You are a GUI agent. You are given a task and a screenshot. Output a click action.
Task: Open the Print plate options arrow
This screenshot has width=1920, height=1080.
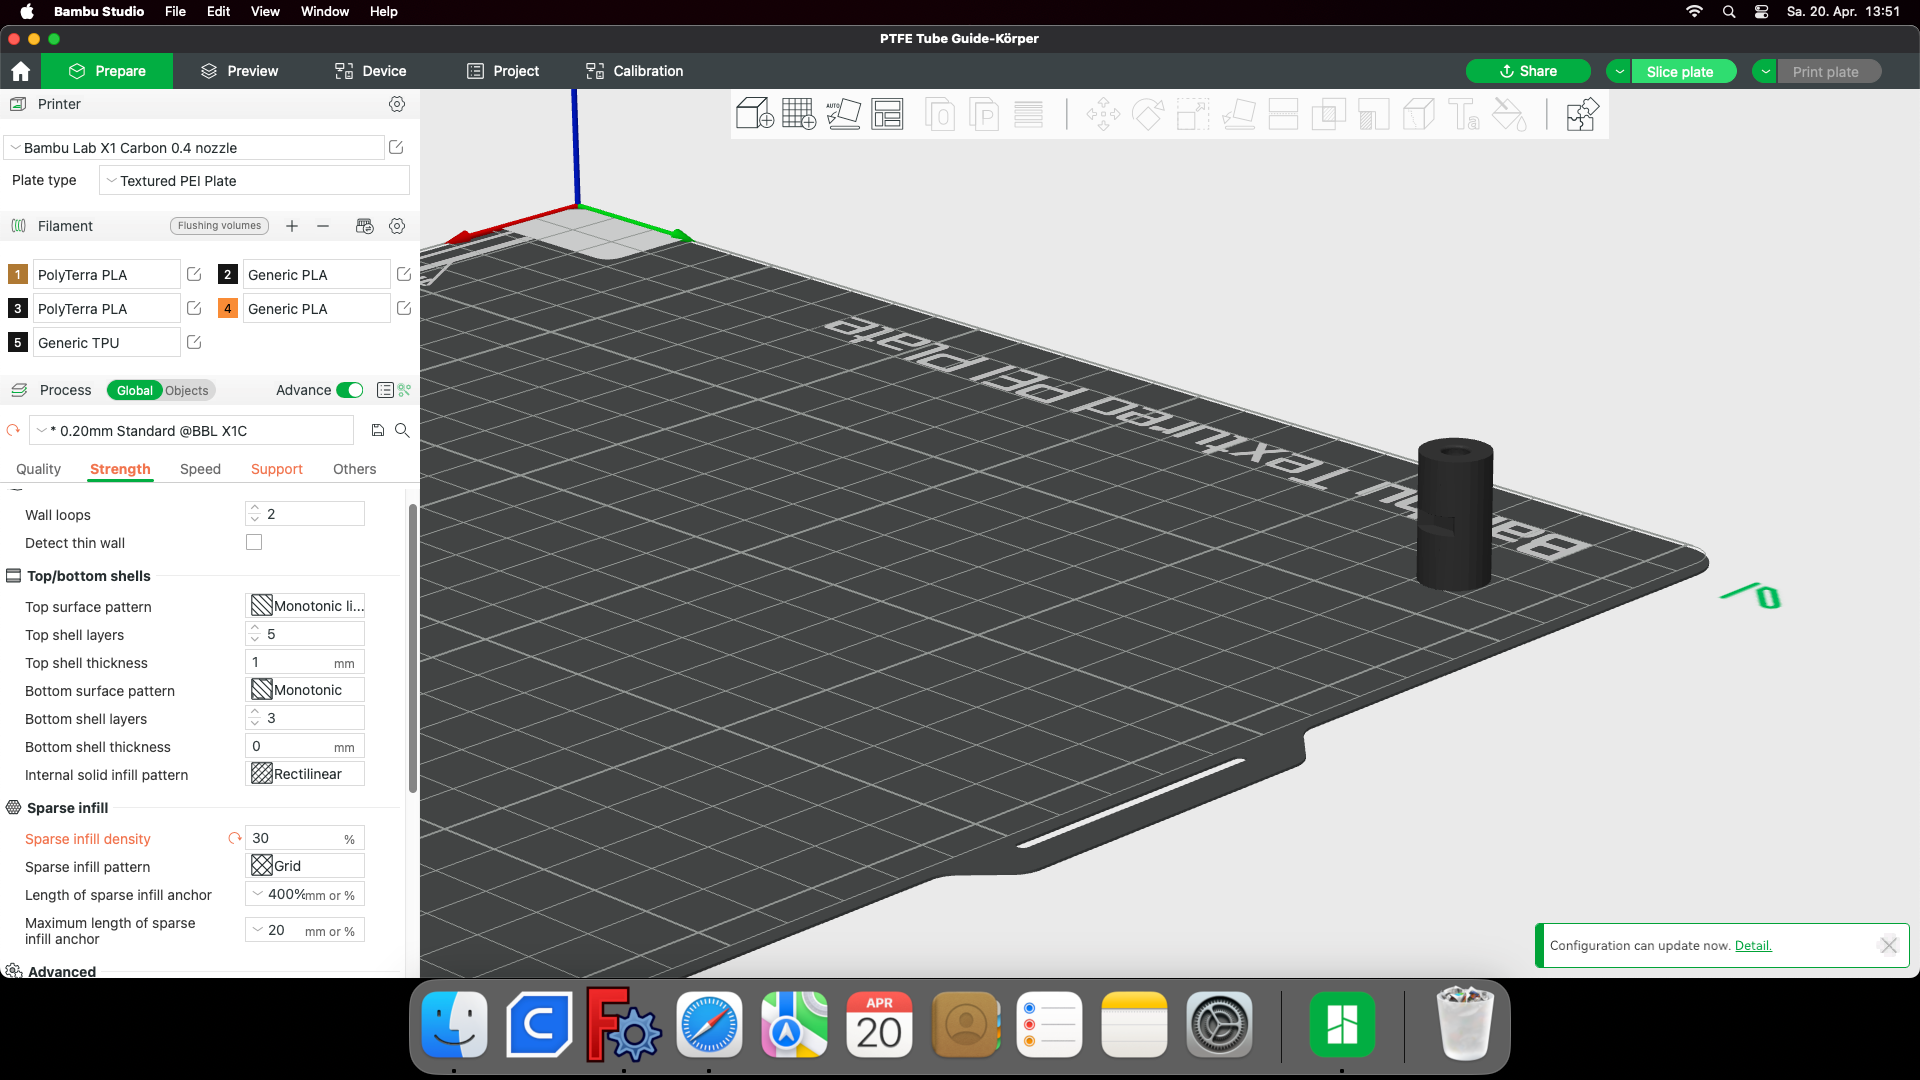coord(1765,71)
